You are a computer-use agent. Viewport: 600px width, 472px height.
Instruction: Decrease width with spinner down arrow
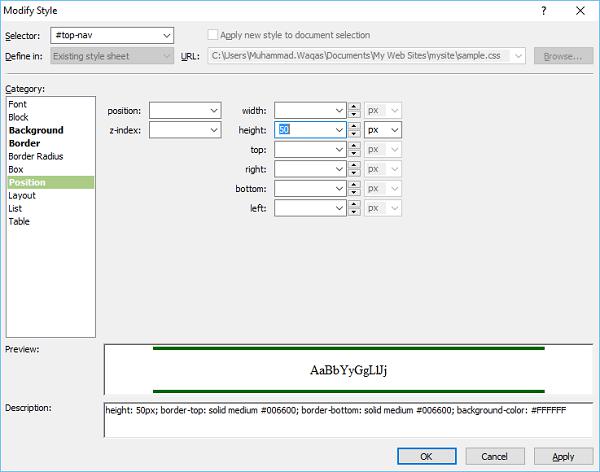[354, 114]
